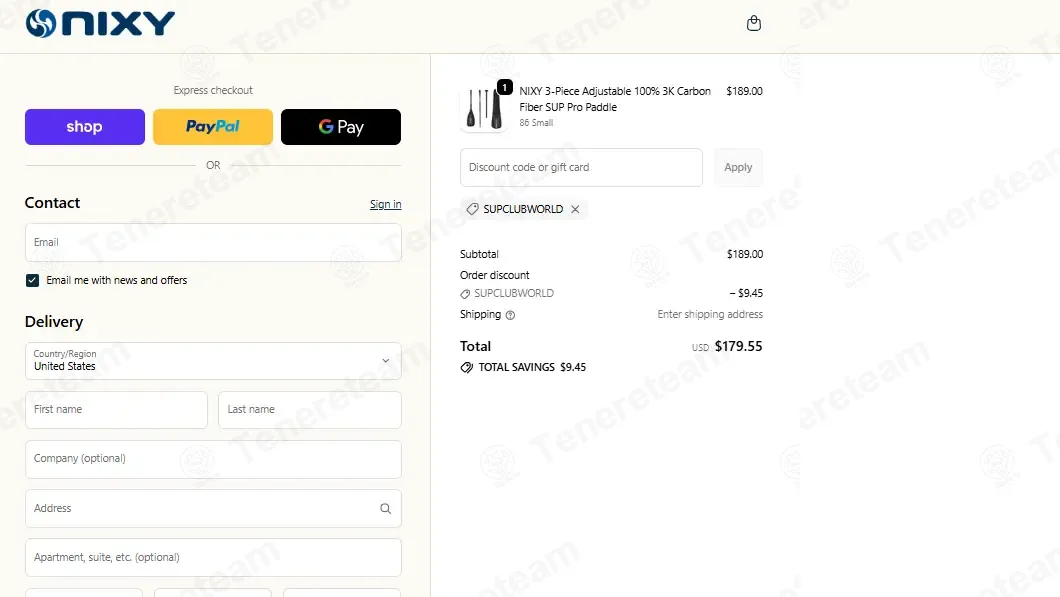Click the NIXY logo
Image resolution: width=1060 pixels, height=597 pixels.
tap(100, 24)
